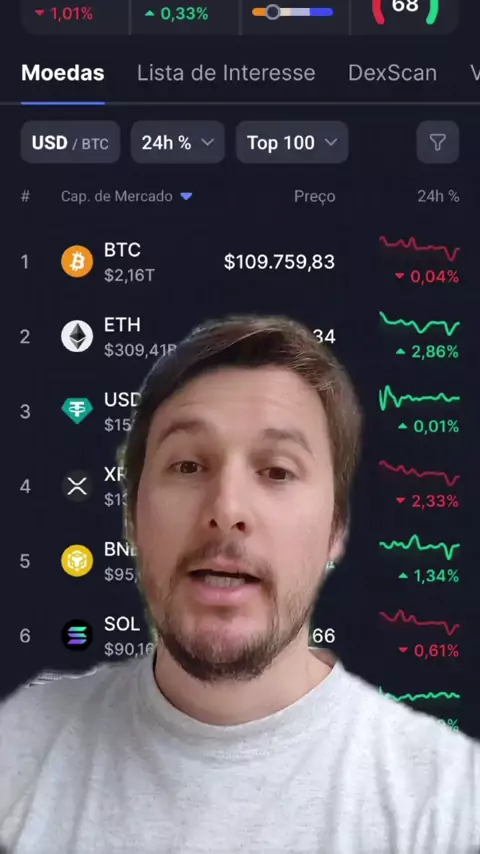This screenshot has height=854, width=480.
Task: Toggle the USD / BTC currency switch
Action: pyautogui.click(x=70, y=142)
